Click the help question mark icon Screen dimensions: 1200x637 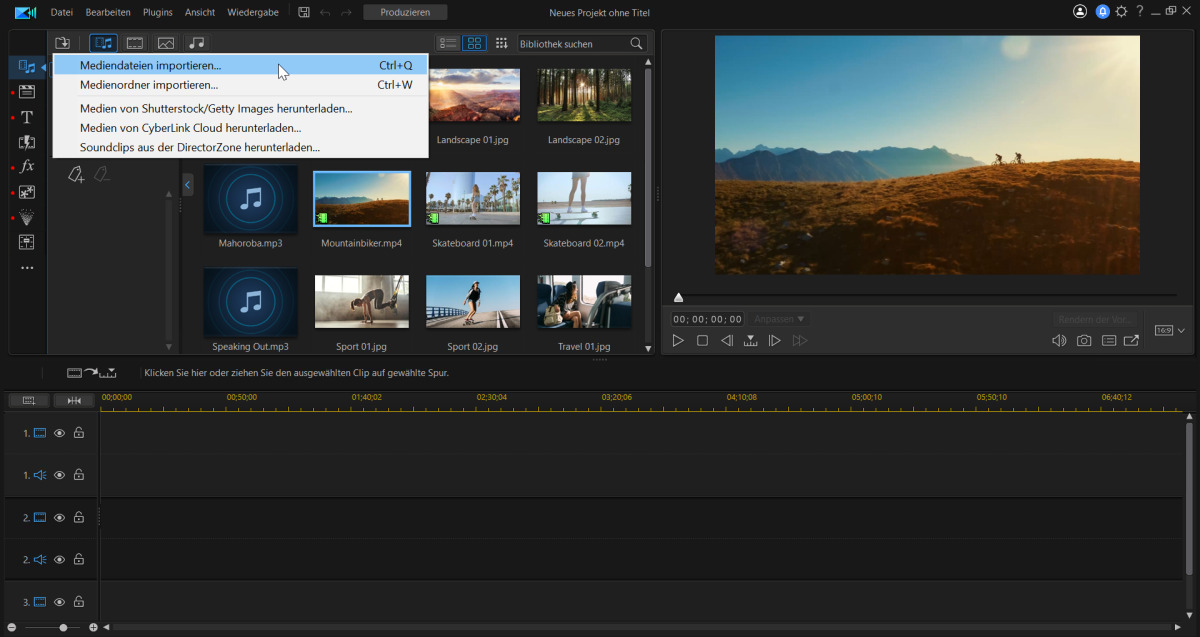click(x=1140, y=12)
